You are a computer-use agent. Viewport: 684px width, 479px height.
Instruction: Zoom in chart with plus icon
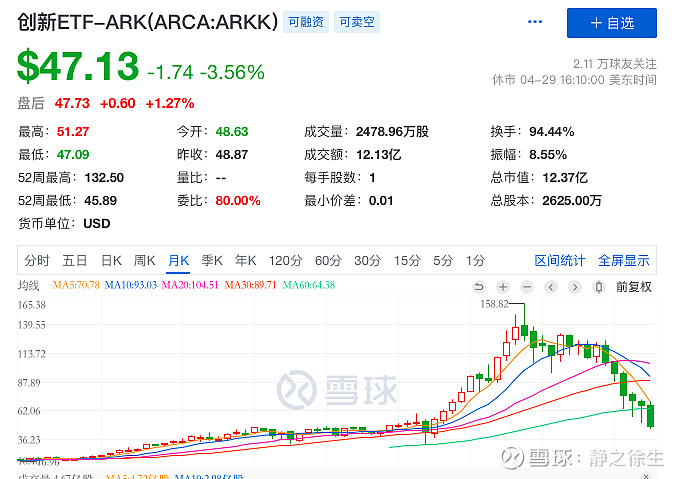tap(503, 287)
